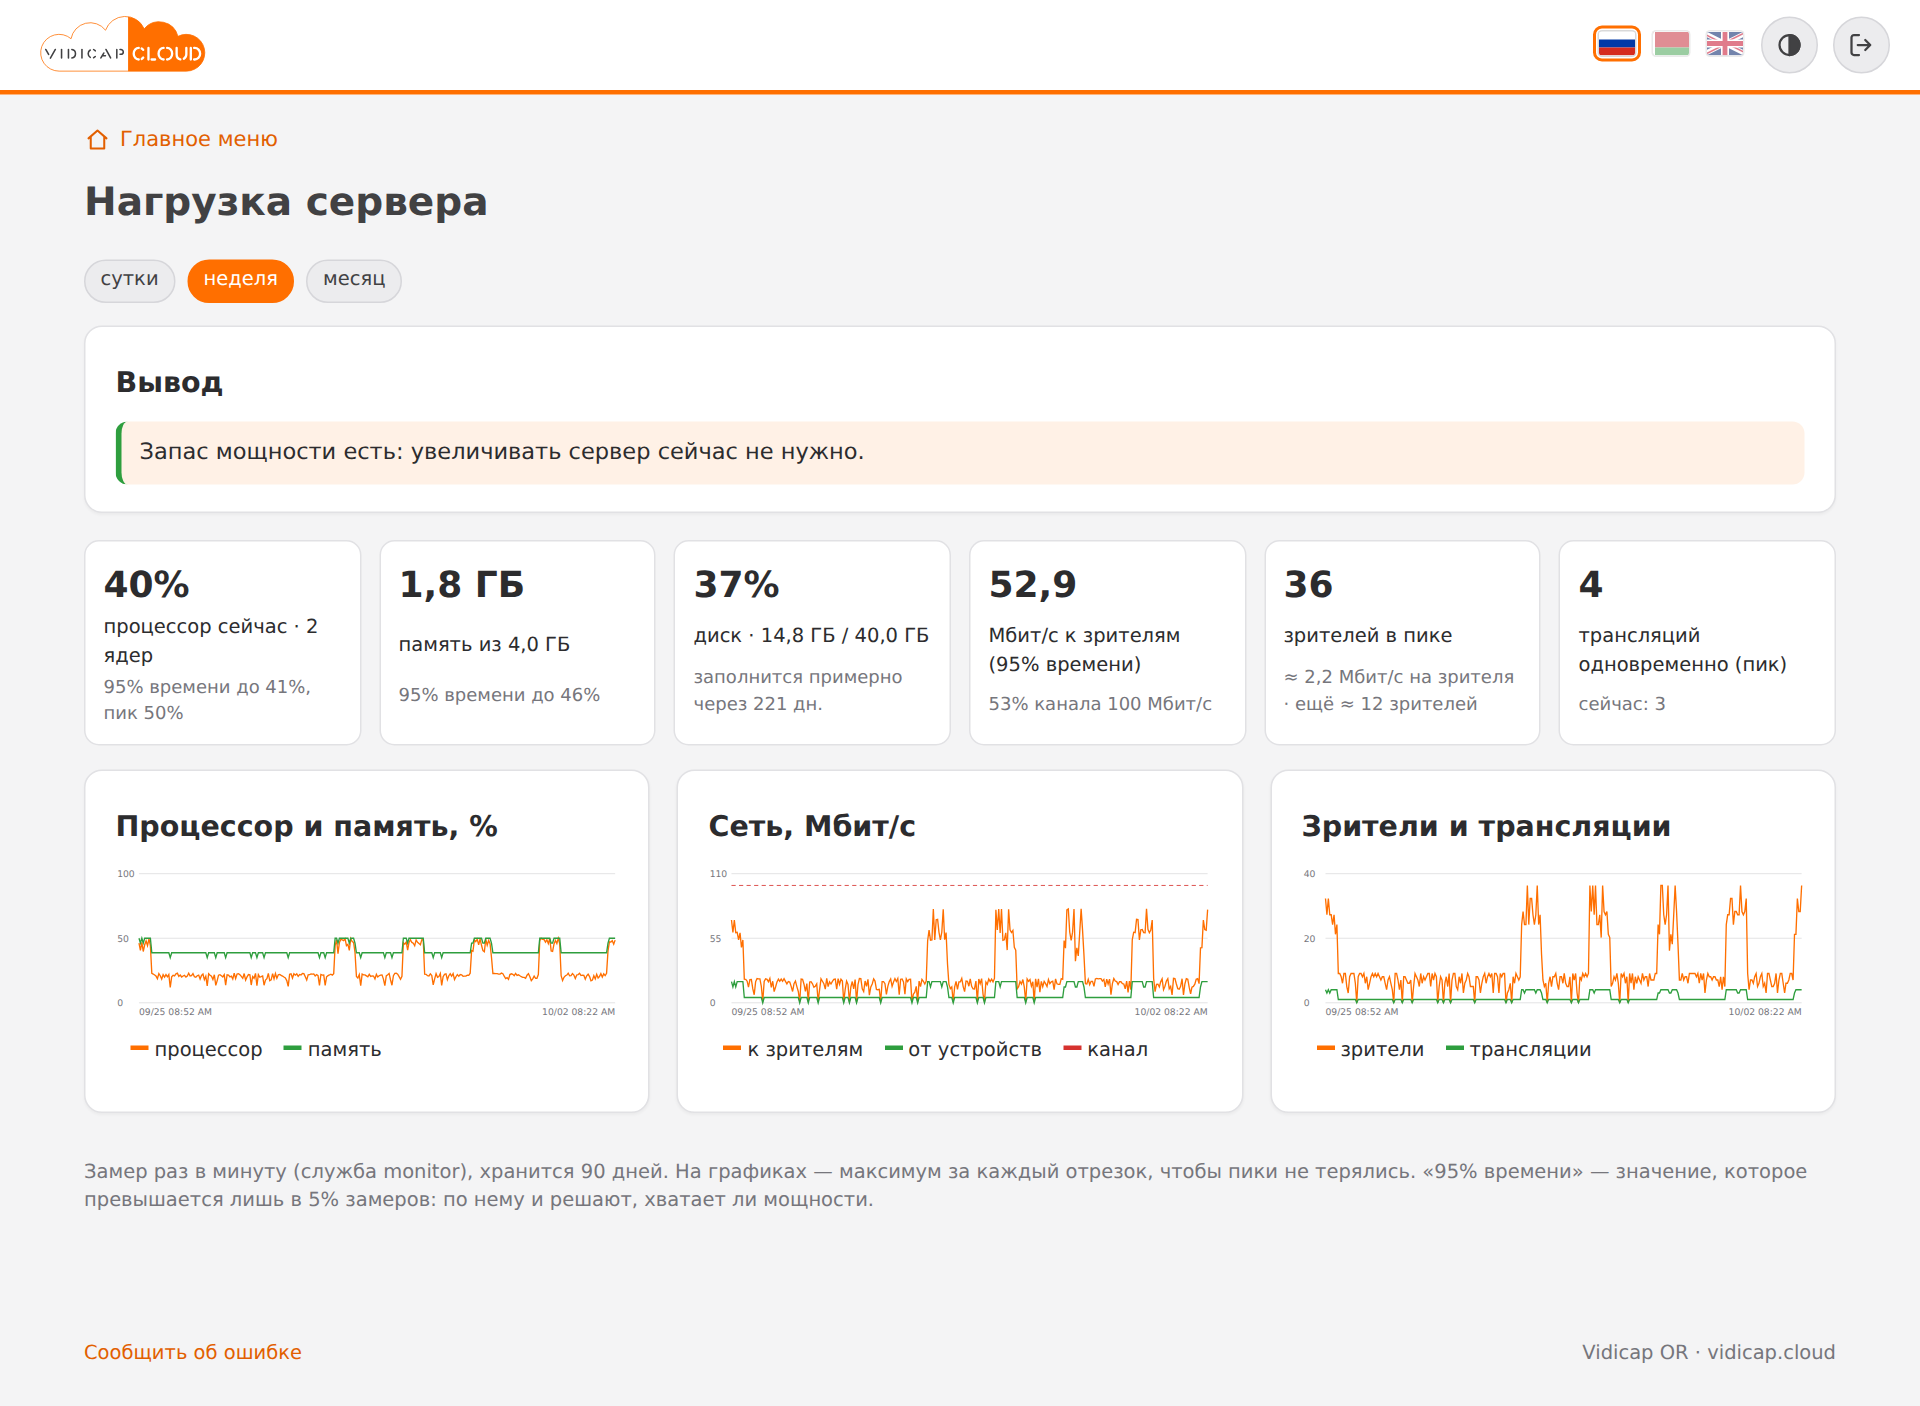Click the 37% disk usage value
This screenshot has height=1406, width=1920.
tap(736, 585)
